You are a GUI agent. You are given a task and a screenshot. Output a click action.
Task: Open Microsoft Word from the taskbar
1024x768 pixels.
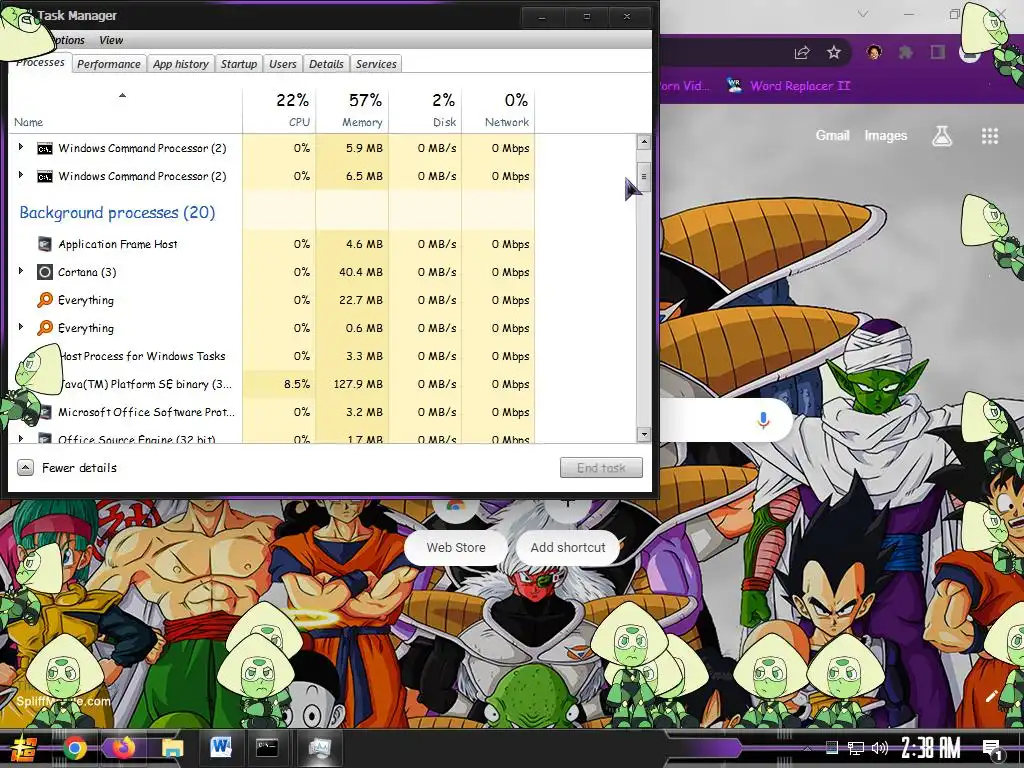(221, 748)
